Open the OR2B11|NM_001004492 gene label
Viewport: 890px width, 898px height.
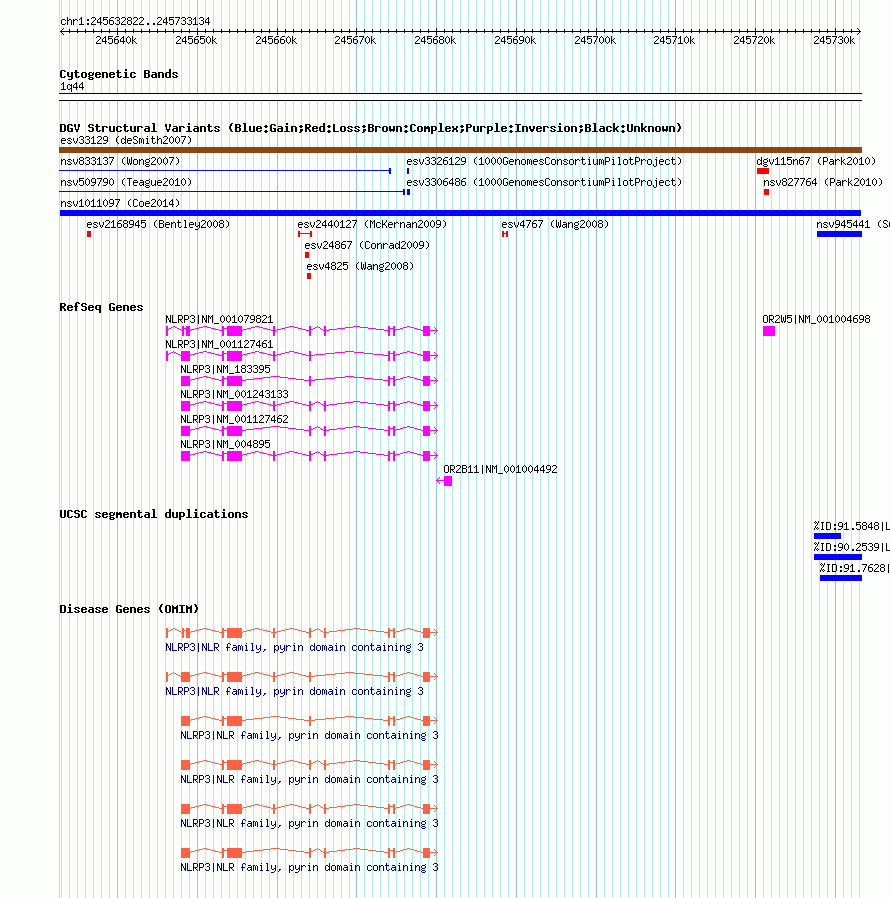pyautogui.click(x=500, y=469)
